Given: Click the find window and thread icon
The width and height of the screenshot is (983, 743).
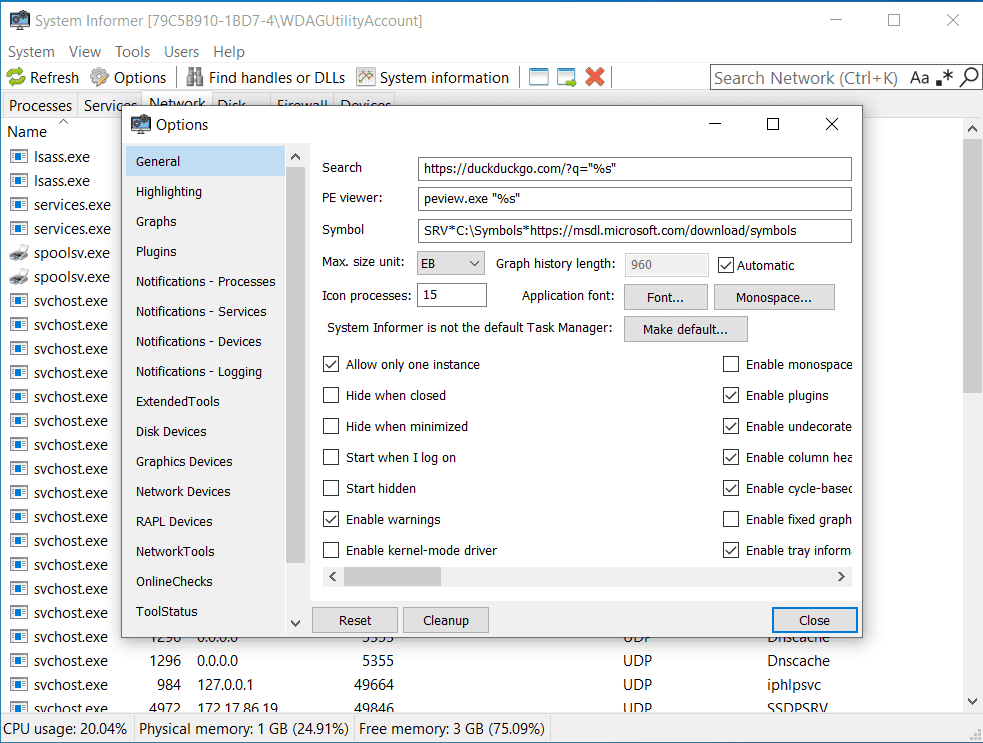Looking at the screenshot, I should point(566,77).
